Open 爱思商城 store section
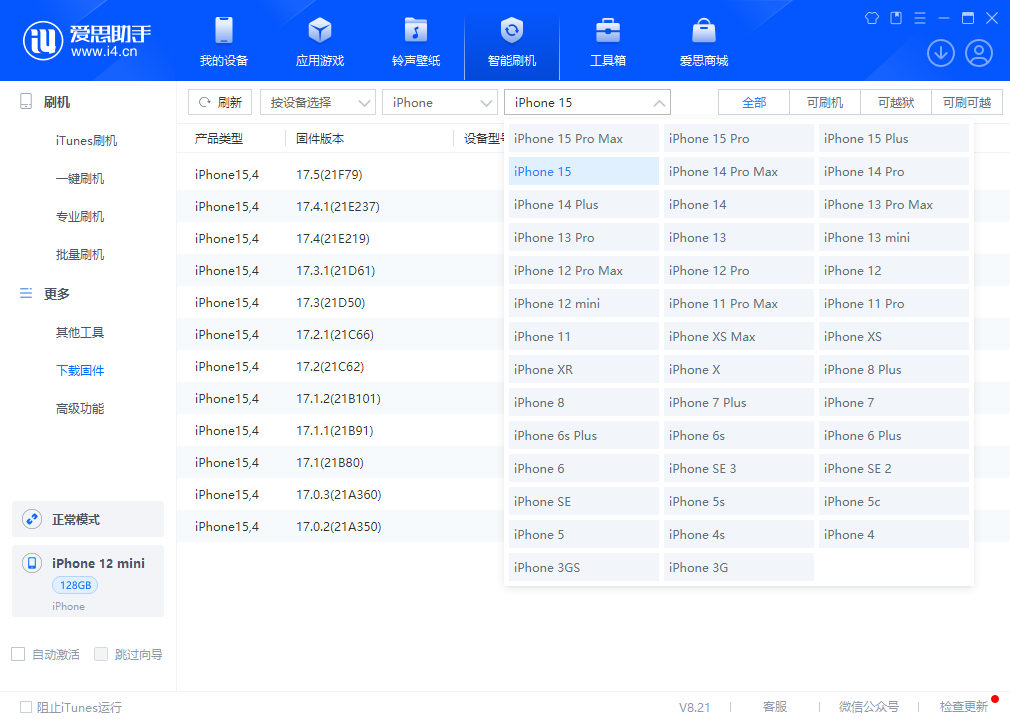The width and height of the screenshot is (1010, 722). pyautogui.click(x=703, y=41)
